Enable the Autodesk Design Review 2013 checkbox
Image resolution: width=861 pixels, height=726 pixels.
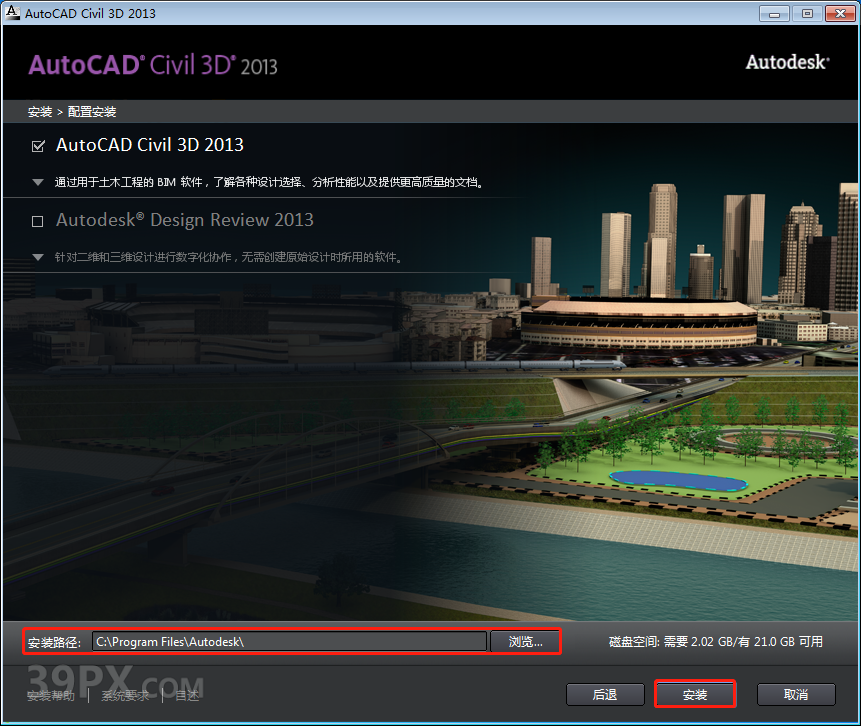click(x=38, y=221)
